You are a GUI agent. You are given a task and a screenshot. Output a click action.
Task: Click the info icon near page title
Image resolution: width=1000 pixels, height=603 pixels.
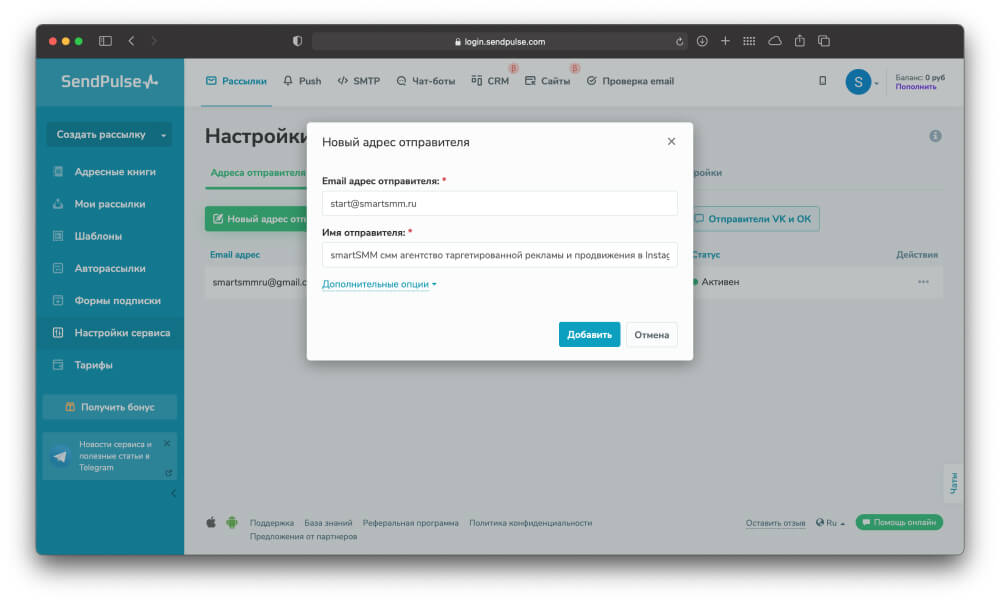pyautogui.click(x=935, y=136)
